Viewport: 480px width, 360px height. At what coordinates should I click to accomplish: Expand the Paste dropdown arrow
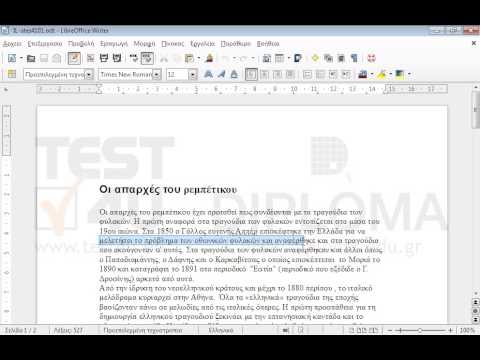(199, 59)
